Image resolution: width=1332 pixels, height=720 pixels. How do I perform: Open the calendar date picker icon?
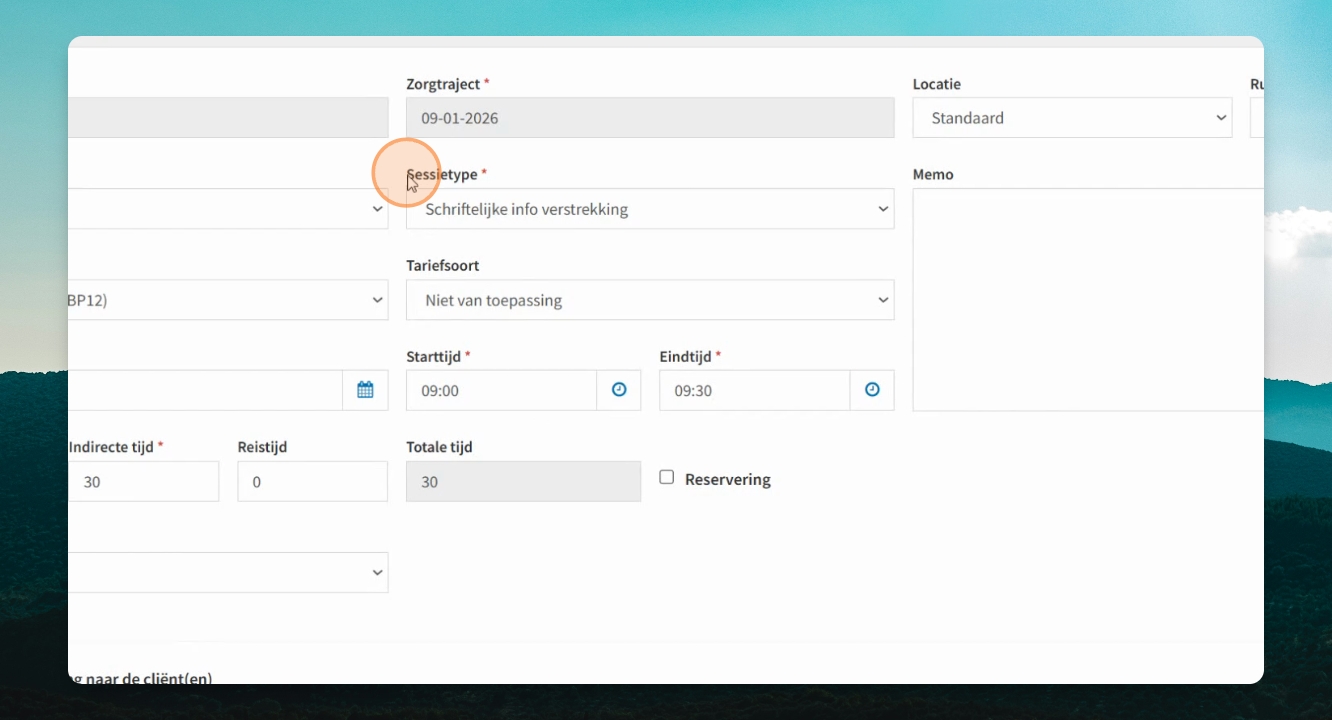(365, 390)
